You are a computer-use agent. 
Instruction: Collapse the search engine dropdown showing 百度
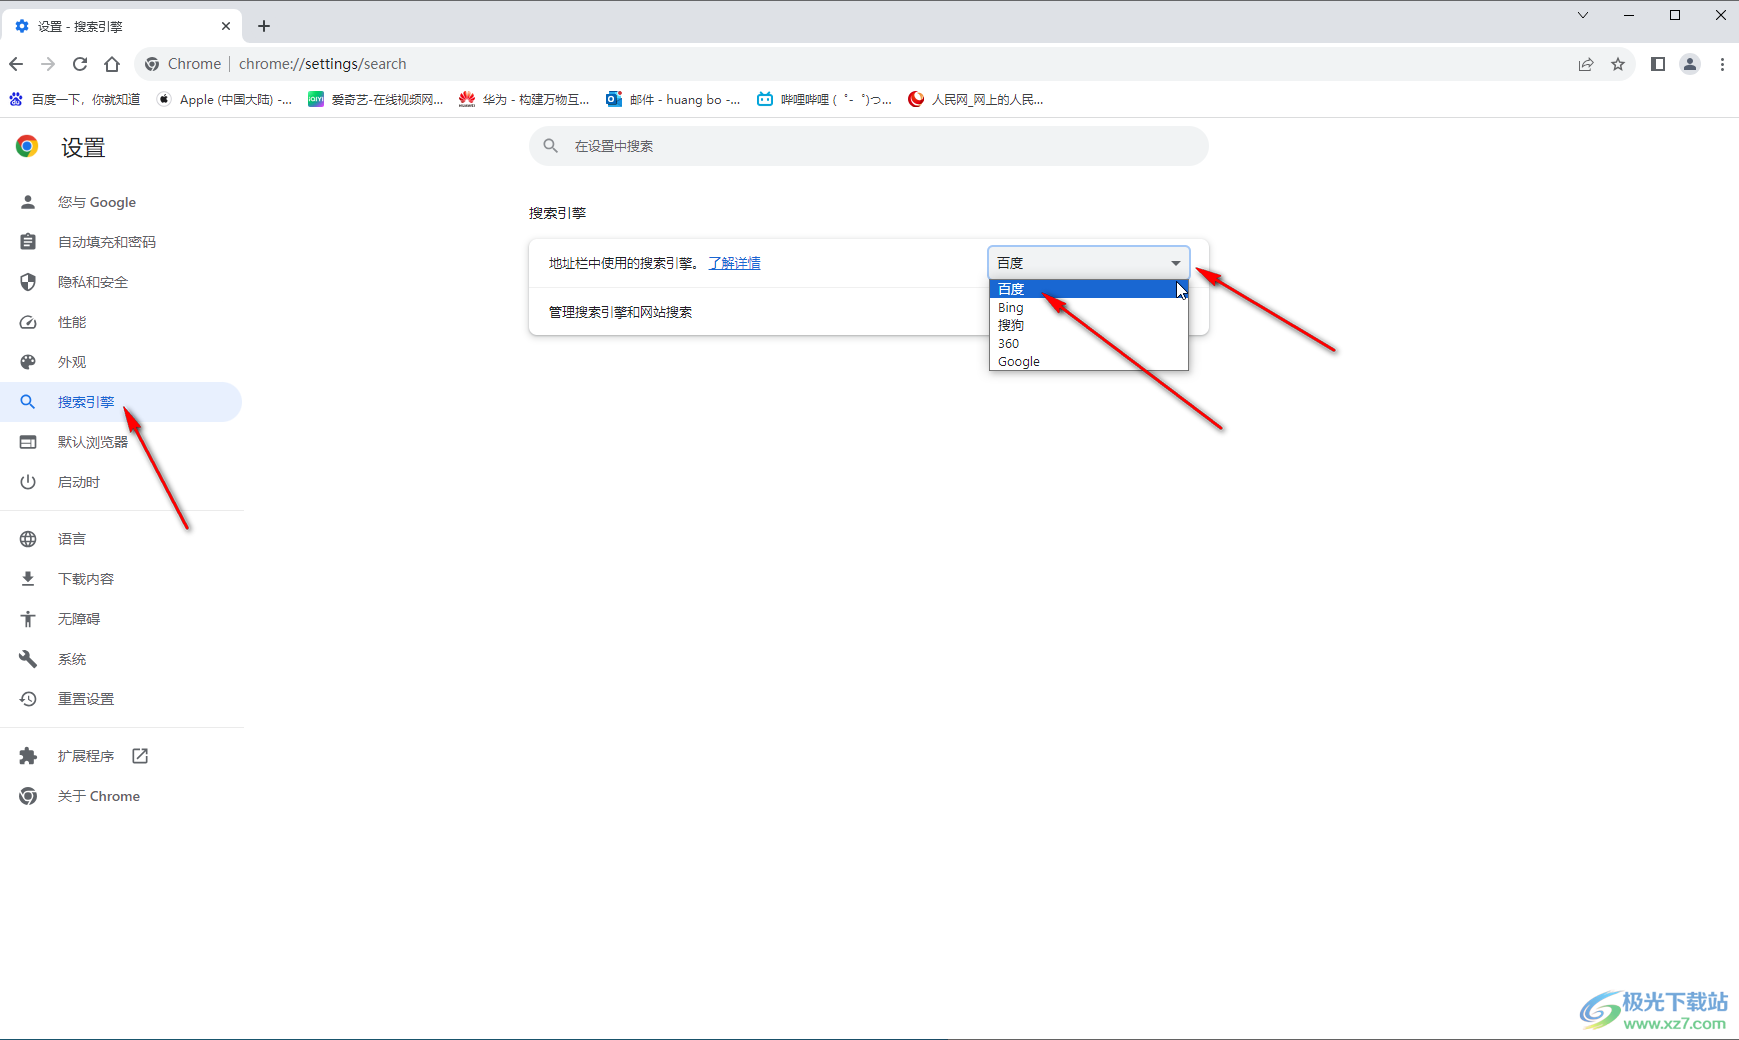1089,263
